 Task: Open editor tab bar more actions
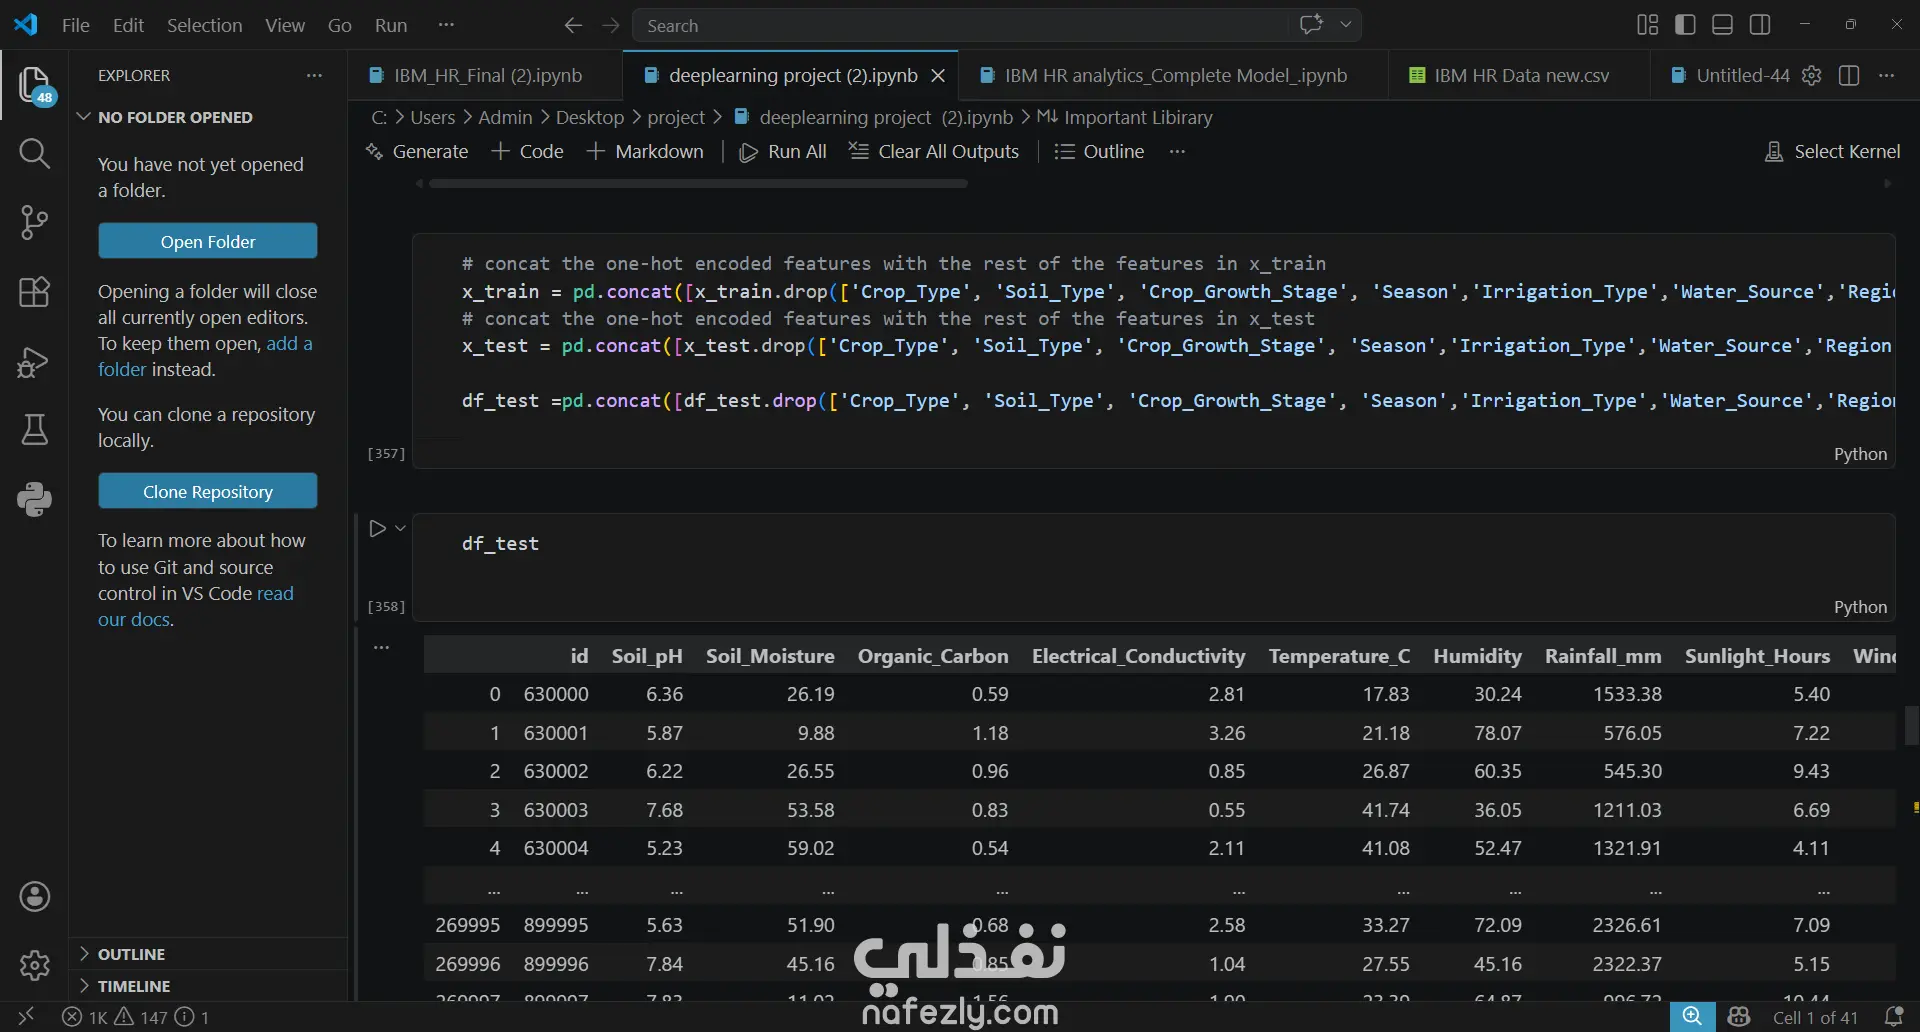(1886, 75)
